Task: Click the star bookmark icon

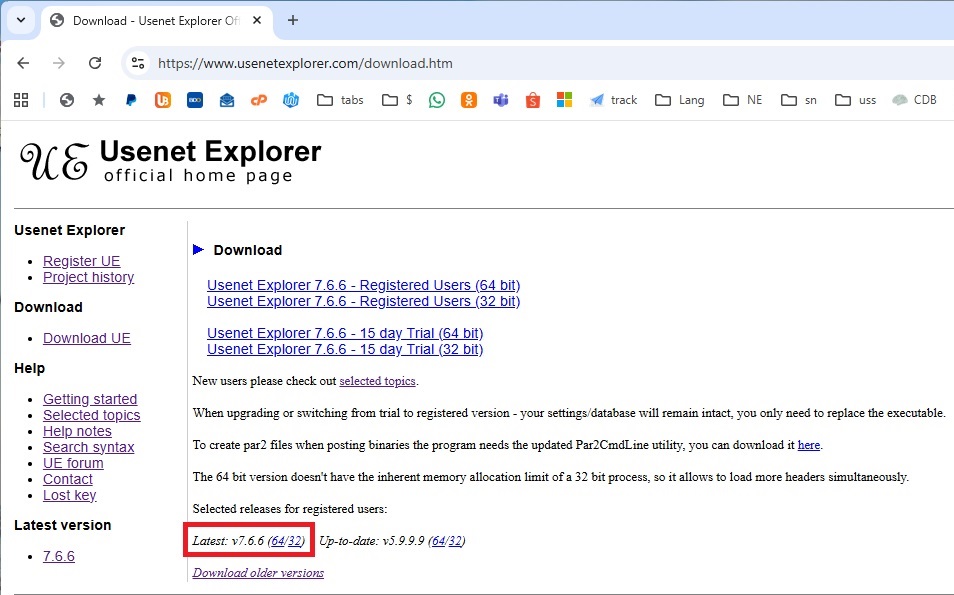Action: tap(99, 100)
